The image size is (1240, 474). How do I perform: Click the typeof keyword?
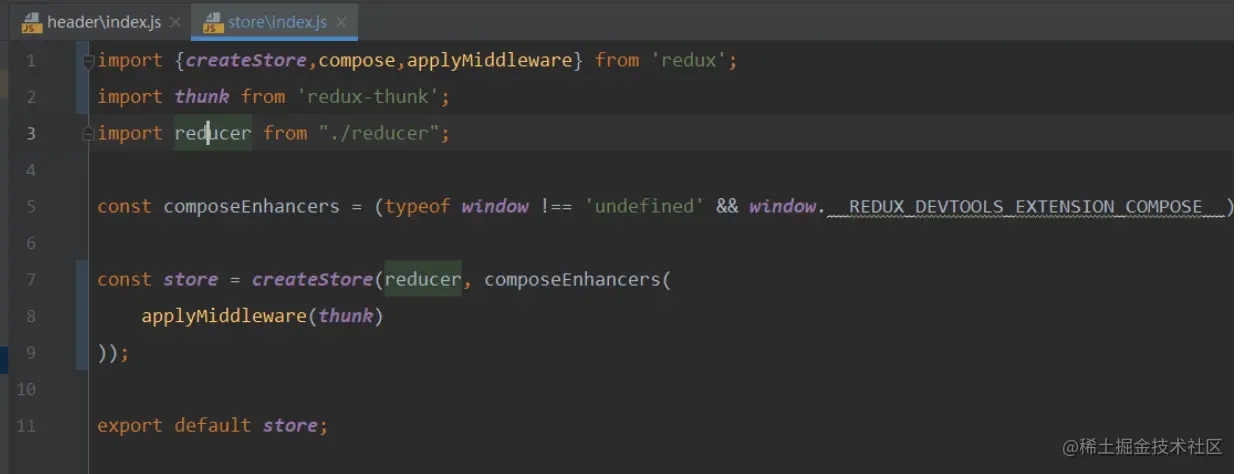(418, 207)
